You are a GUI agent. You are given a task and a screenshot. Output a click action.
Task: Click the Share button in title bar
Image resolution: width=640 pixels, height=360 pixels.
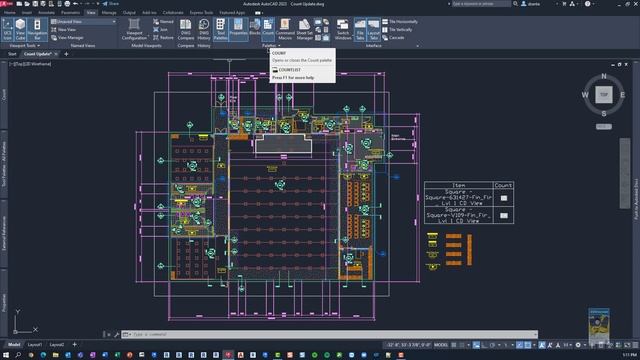point(111,4)
